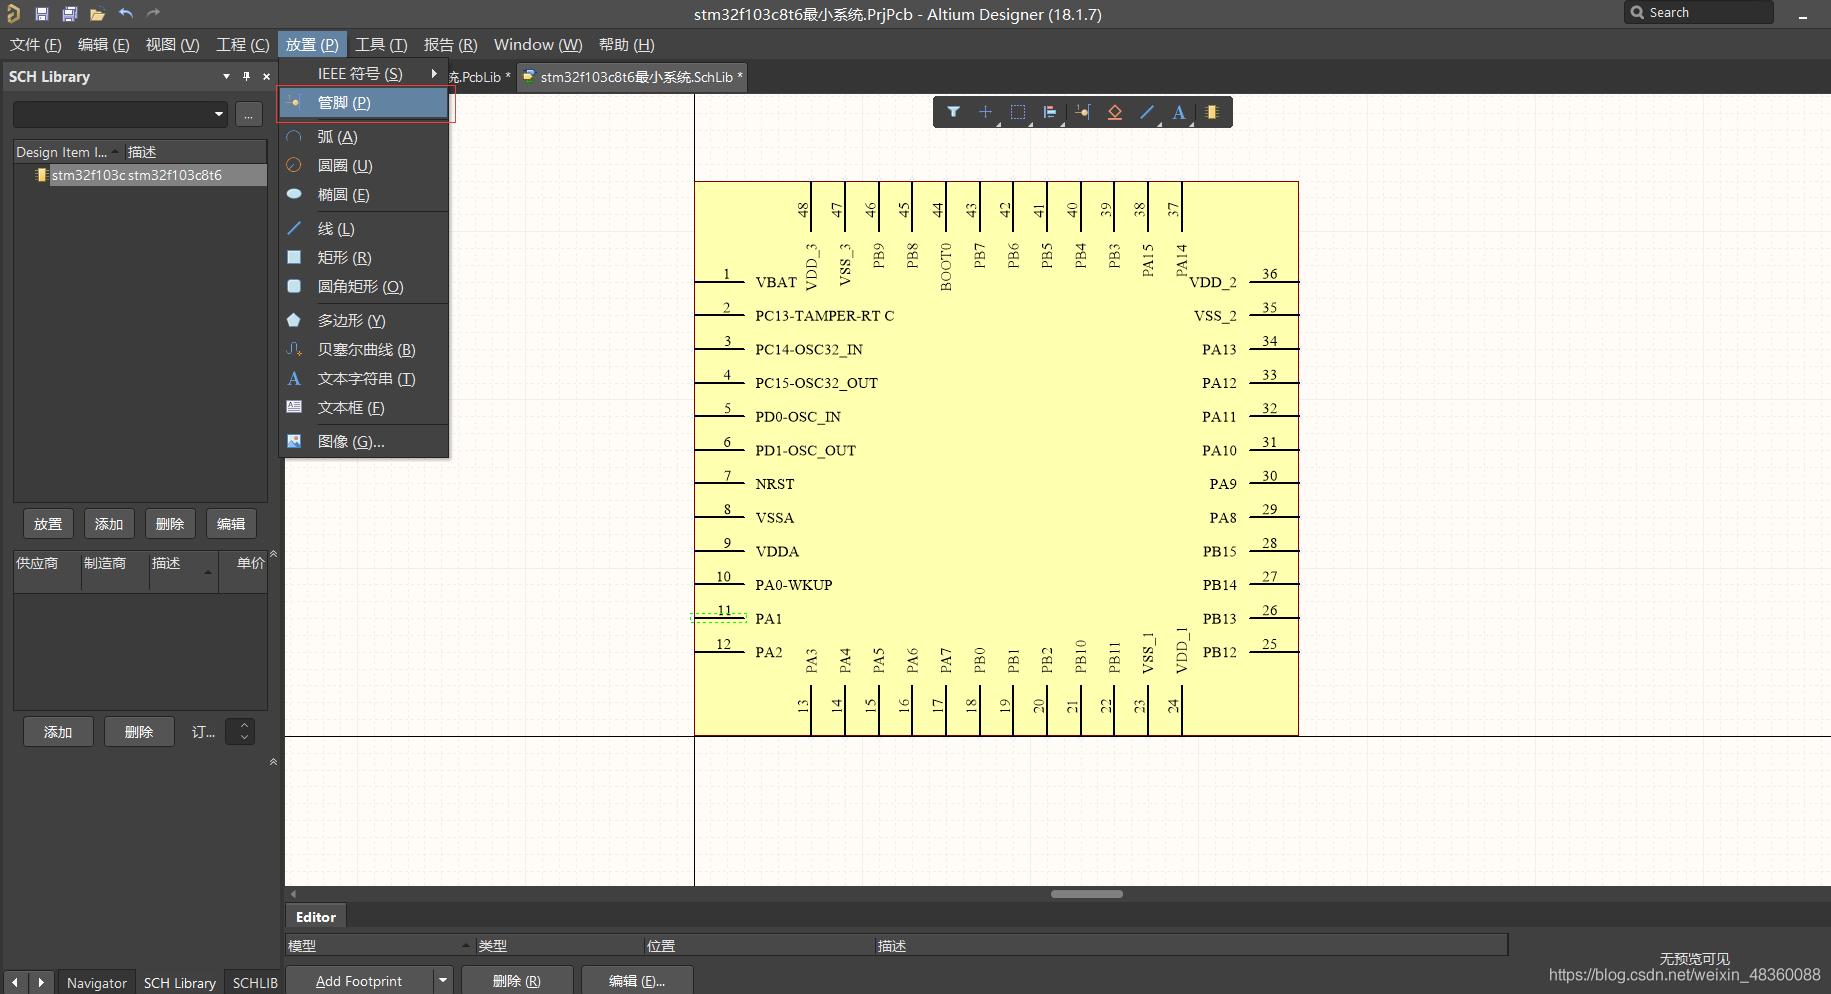
Task: Click the component chip icon in toolbar
Action: [x=1212, y=112]
